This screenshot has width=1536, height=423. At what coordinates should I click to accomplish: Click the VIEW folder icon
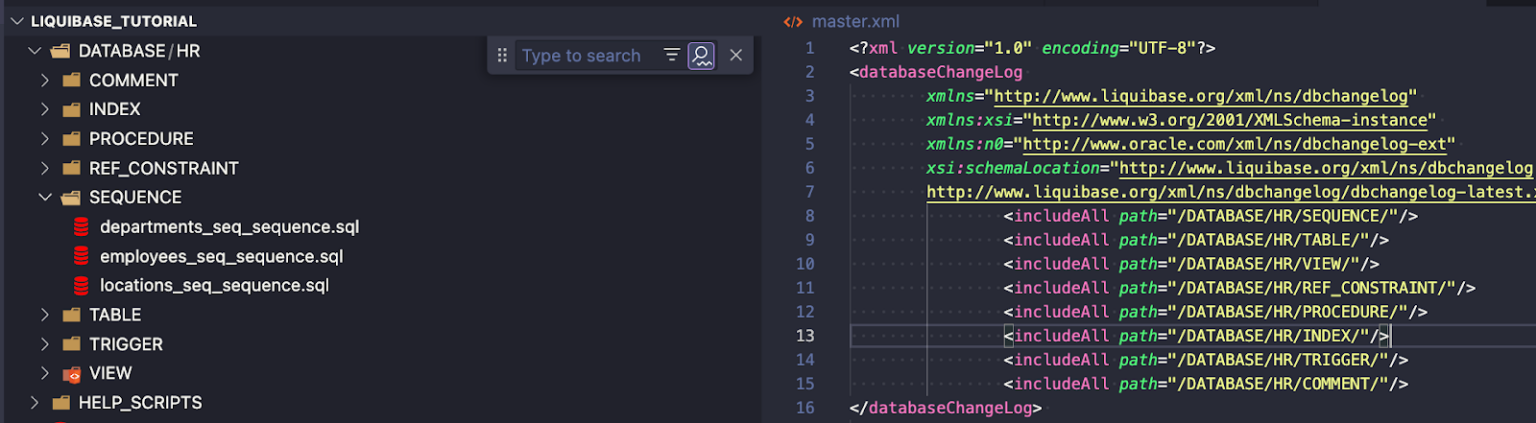(71, 374)
